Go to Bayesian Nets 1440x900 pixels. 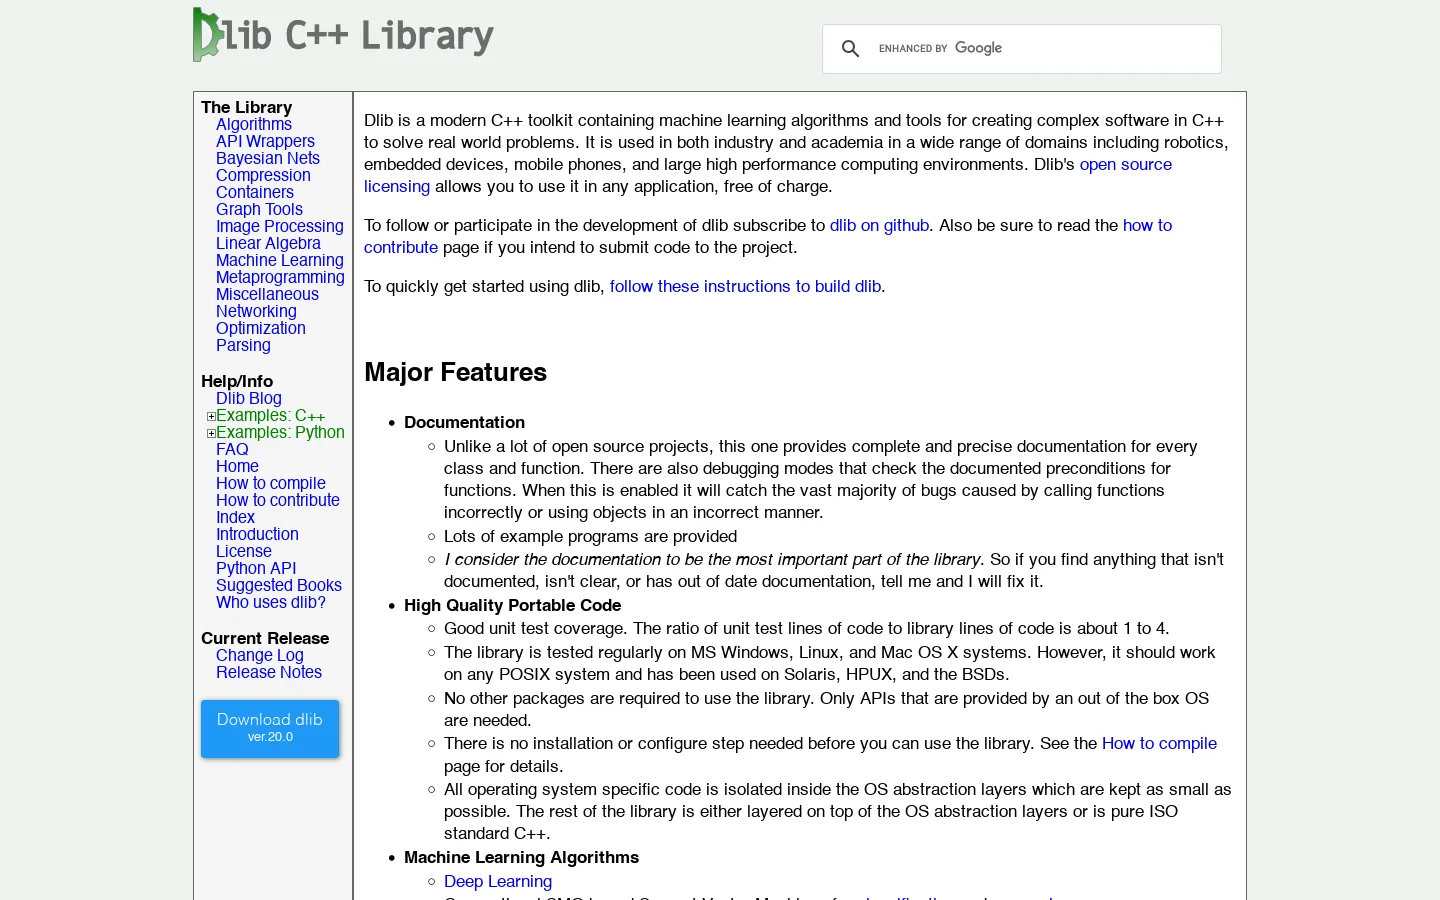tap(268, 158)
